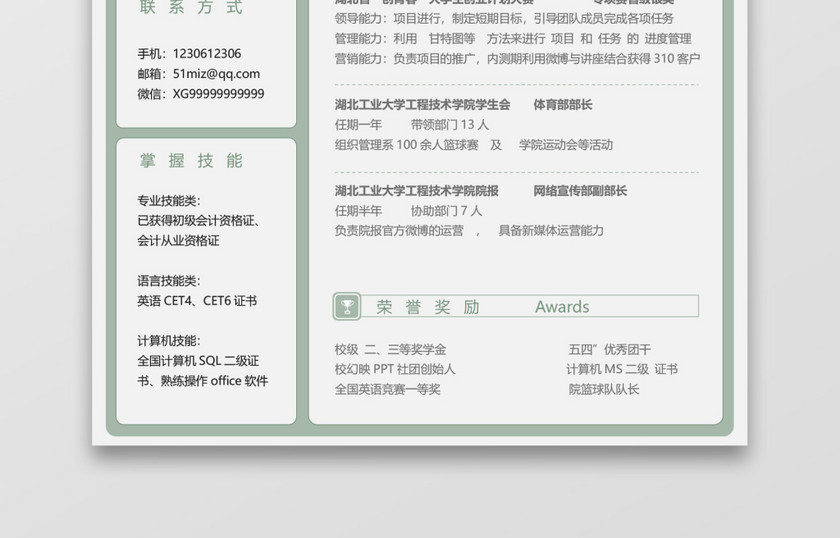Select the text 学院运动会等活动
The height and width of the screenshot is (538, 840).
[566, 145]
